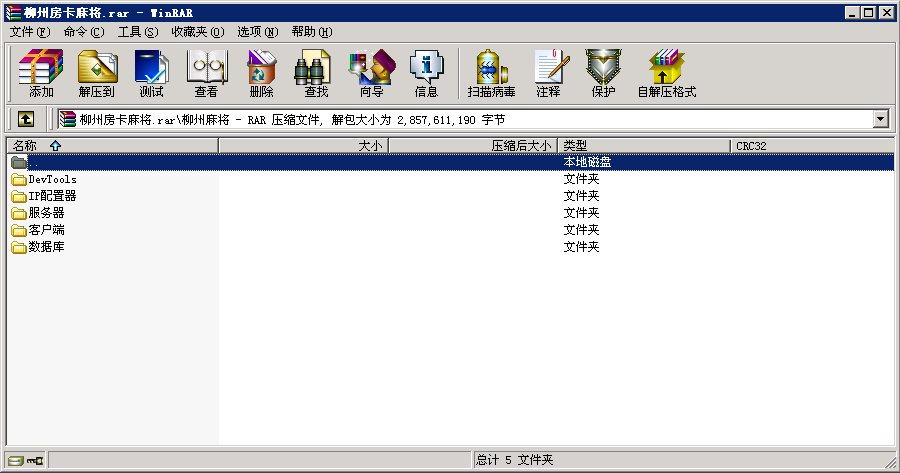Go up one folder level button
Screen dimensions: 900x473
pos(26,119)
